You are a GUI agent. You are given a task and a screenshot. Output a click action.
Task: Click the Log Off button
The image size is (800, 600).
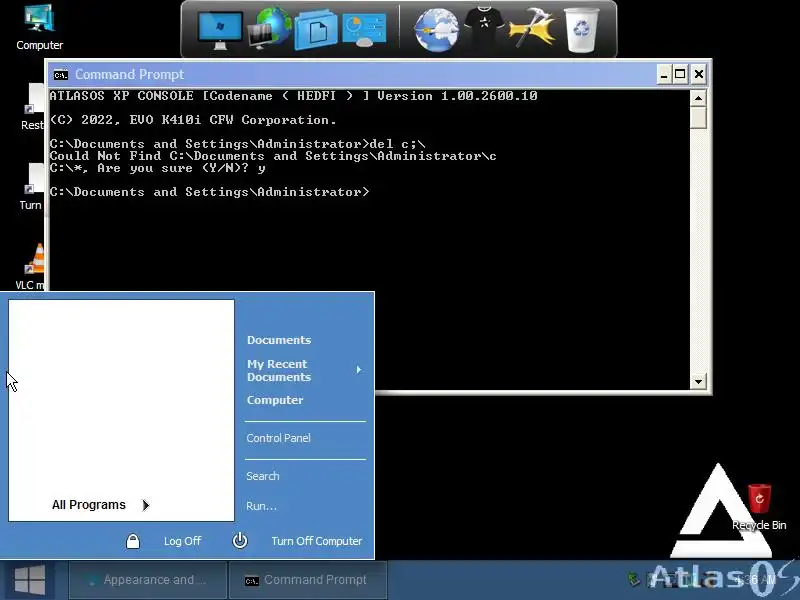183,541
